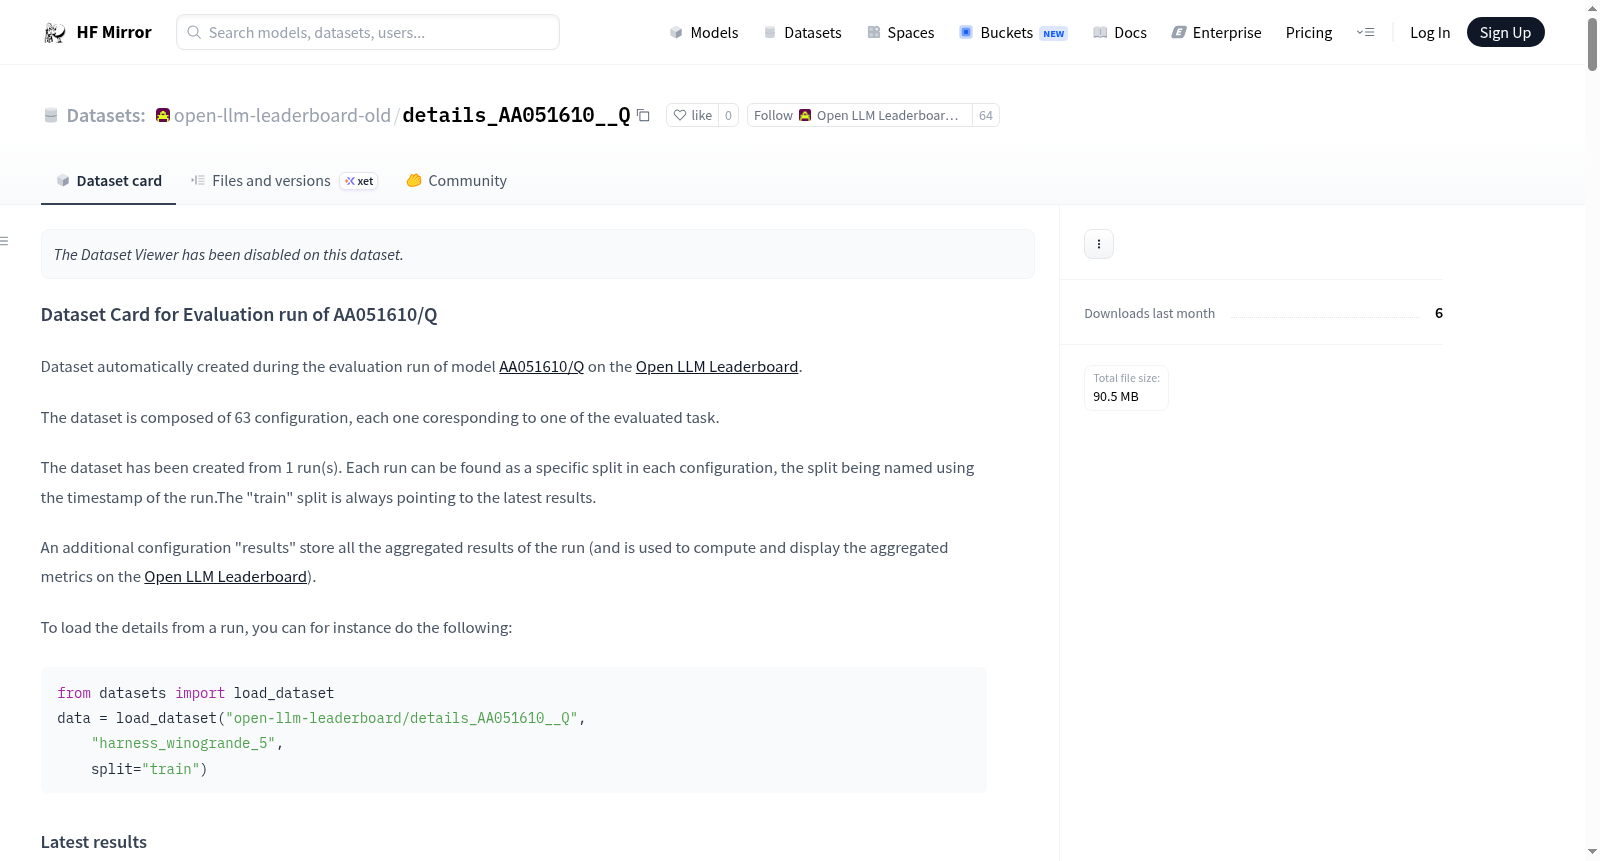Follow the first Open LLM Leaderboard link
Viewport: 1600px width, 861px height.
click(x=717, y=367)
